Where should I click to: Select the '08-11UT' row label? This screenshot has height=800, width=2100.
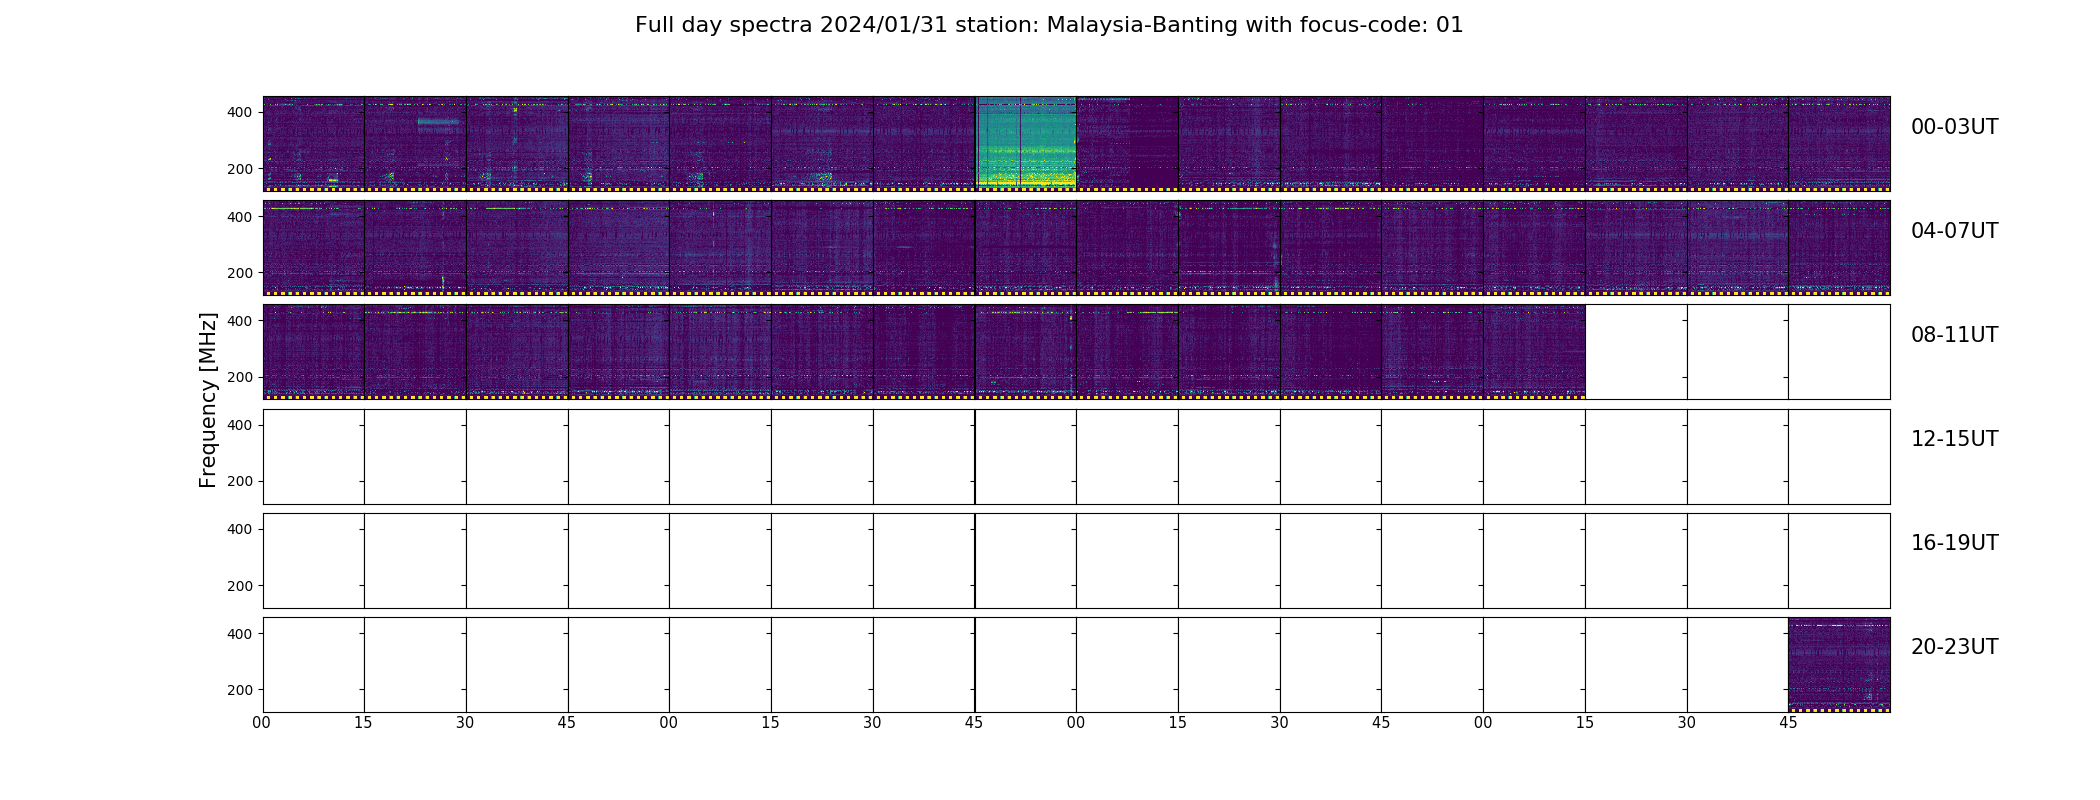[1954, 335]
